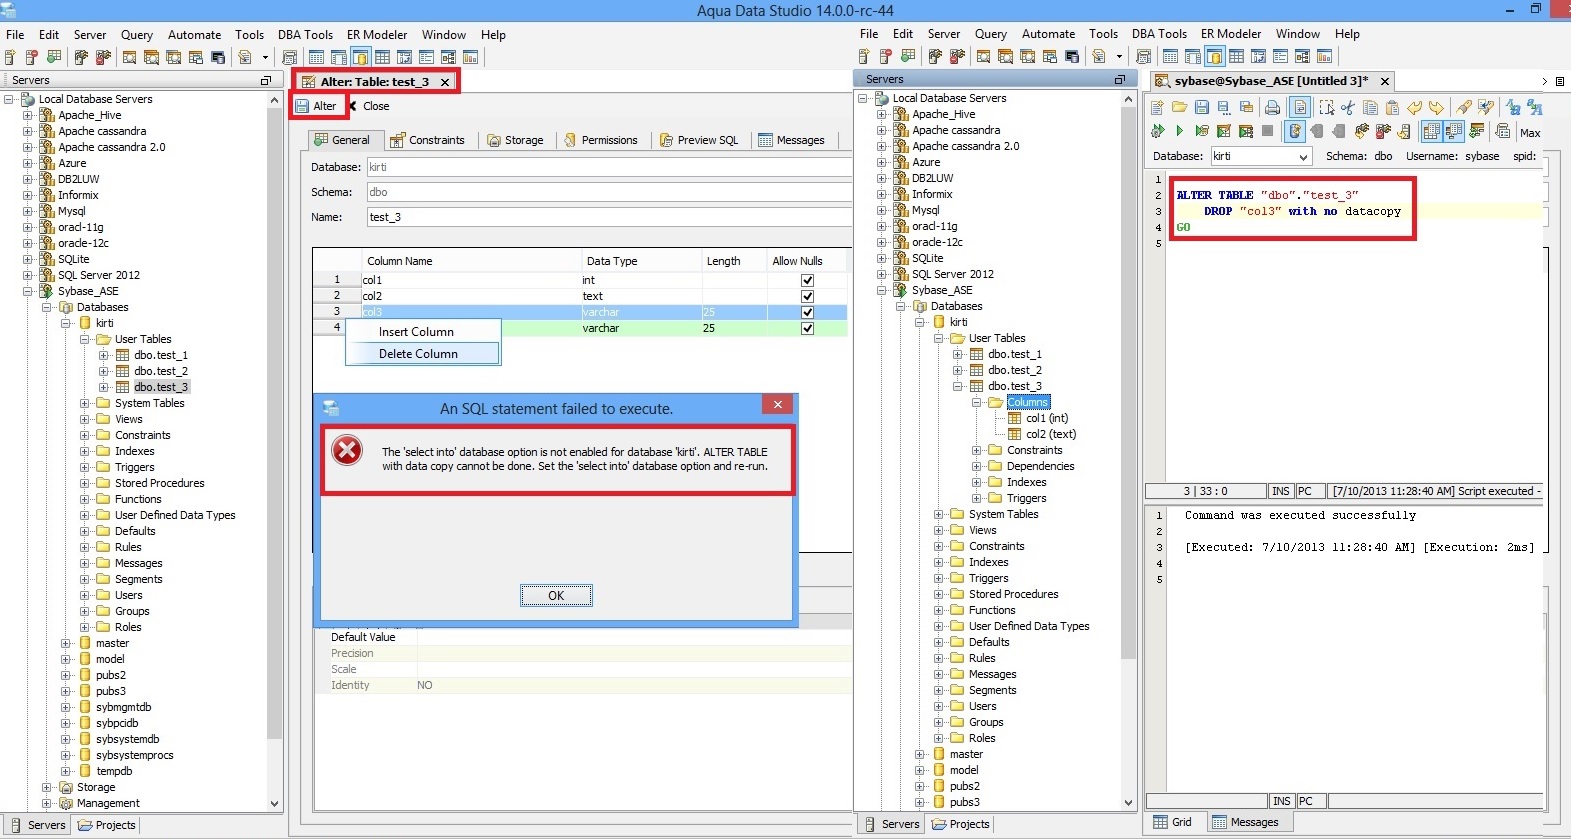
Task: Click the Alter button
Action: coord(317,106)
